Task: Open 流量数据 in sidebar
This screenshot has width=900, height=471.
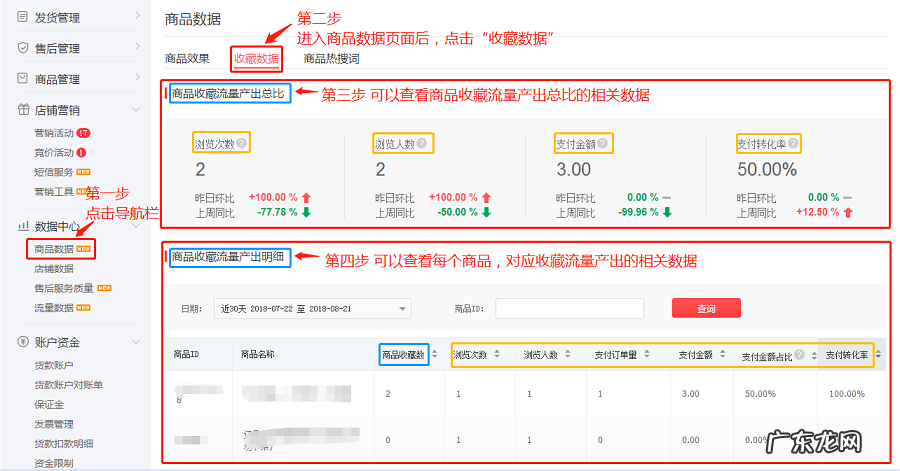Action: coord(54,307)
